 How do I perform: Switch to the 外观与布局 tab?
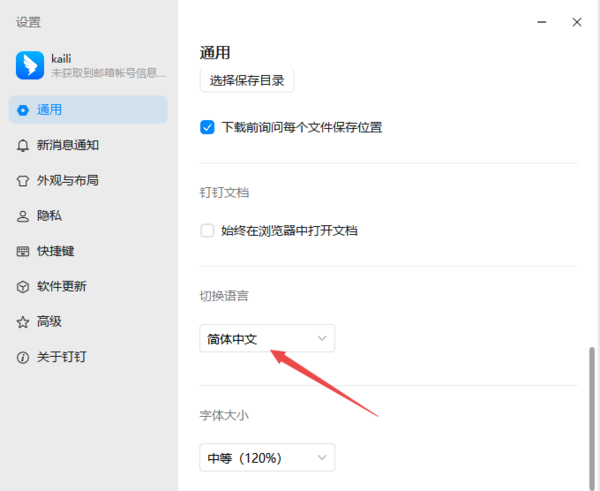click(x=68, y=181)
